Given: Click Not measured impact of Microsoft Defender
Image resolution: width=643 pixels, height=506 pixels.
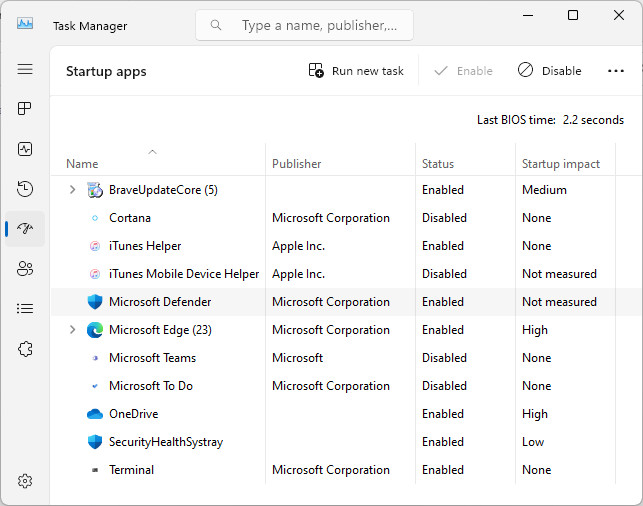Looking at the screenshot, I should click(x=559, y=302).
